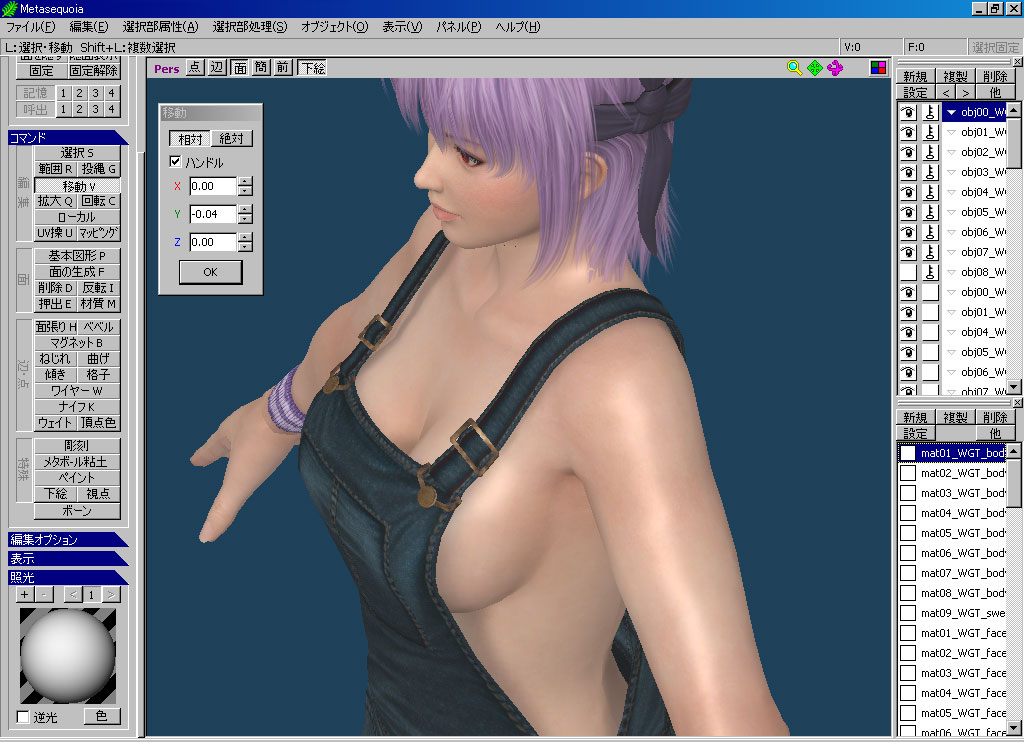Click Settings (設定) in the object panel
The height and width of the screenshot is (742, 1024).
(x=916, y=92)
